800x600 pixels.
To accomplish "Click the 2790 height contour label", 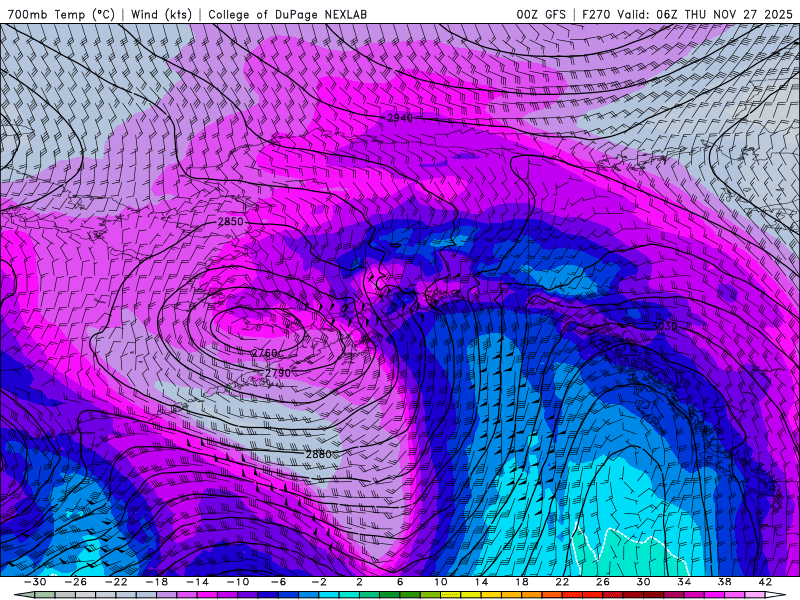I will pyautogui.click(x=278, y=373).
